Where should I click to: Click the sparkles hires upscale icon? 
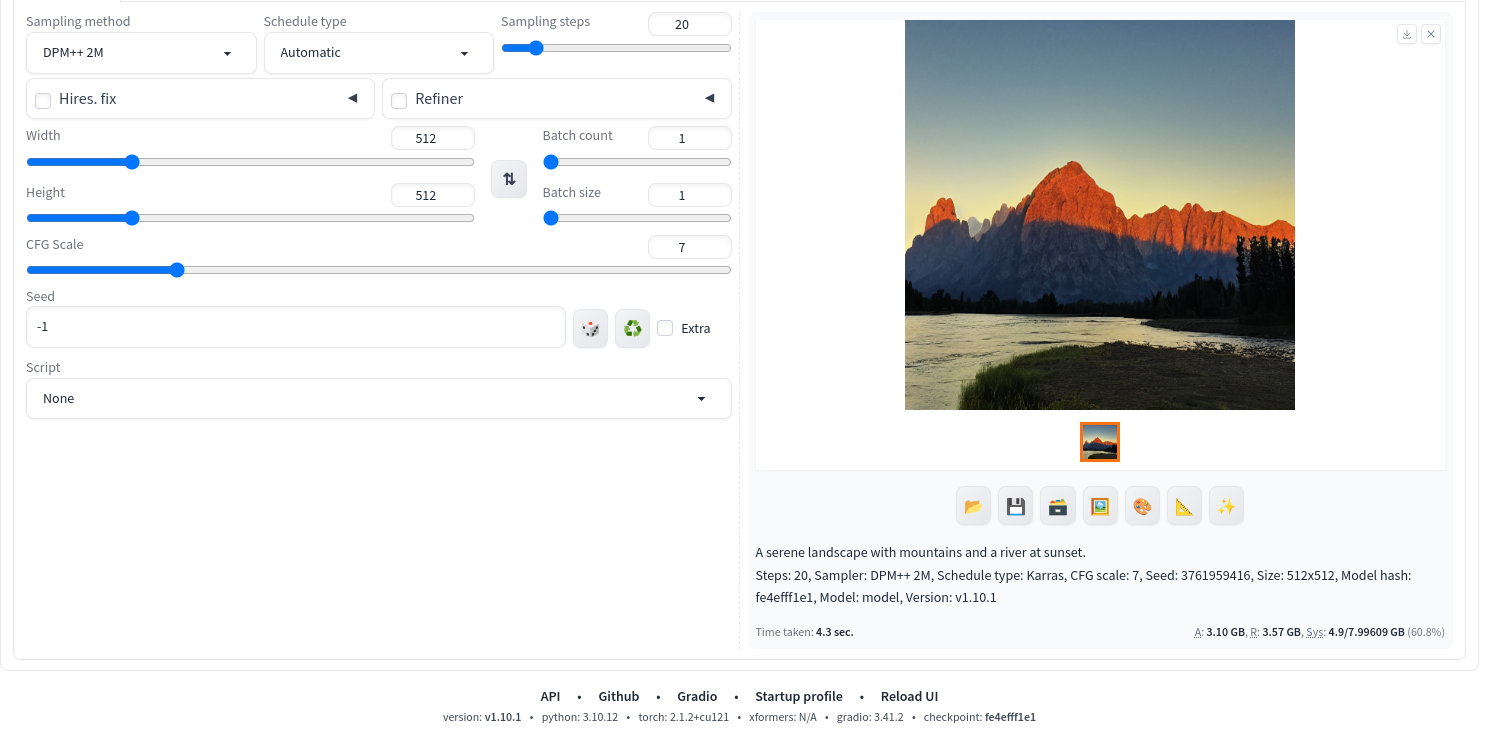1226,507
